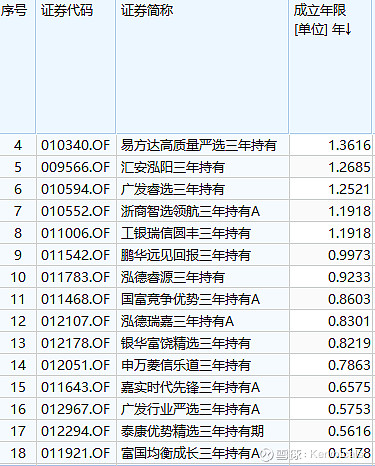Click row number 18
The height and width of the screenshot is (466, 375).
point(18,453)
